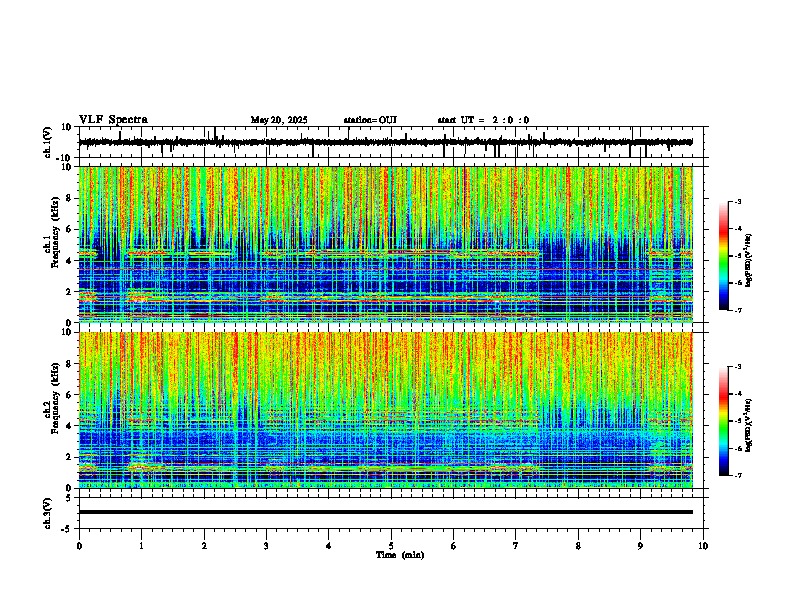Click the ch.2 "Frequency (kHz)" axis label

pyautogui.click(x=55, y=398)
